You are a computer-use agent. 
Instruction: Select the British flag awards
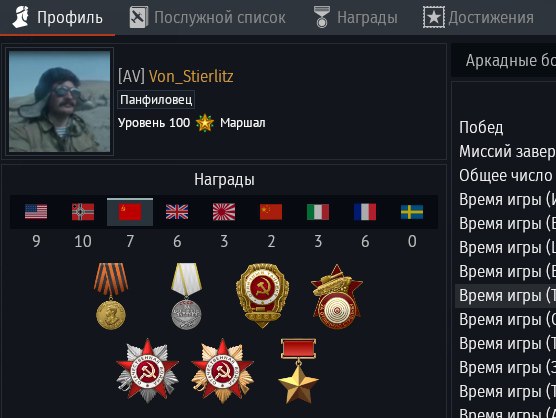click(177, 212)
